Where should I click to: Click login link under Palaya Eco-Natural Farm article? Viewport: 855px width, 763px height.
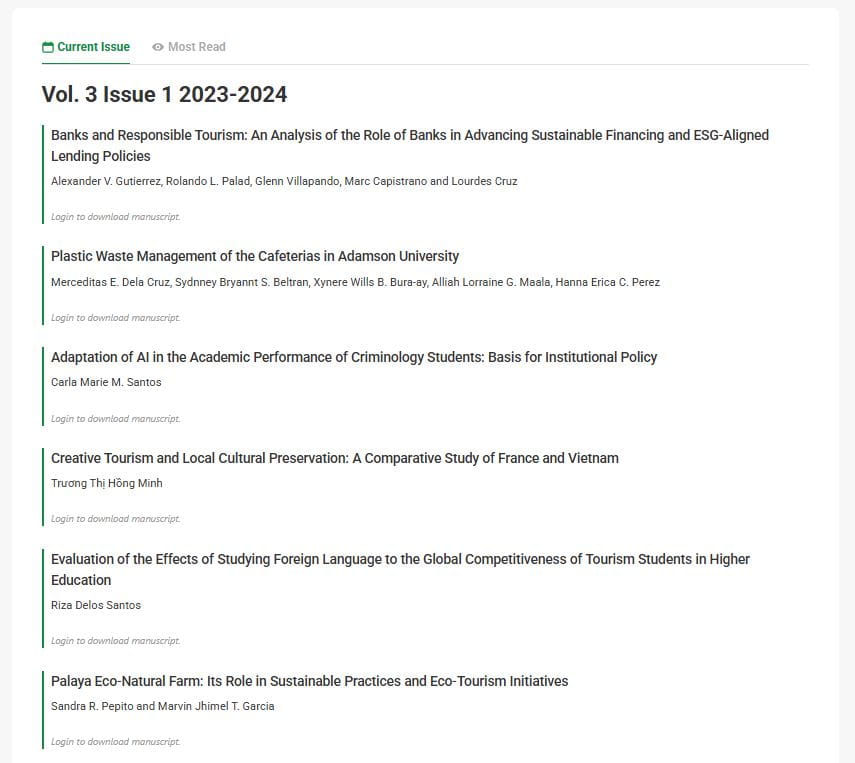116,742
